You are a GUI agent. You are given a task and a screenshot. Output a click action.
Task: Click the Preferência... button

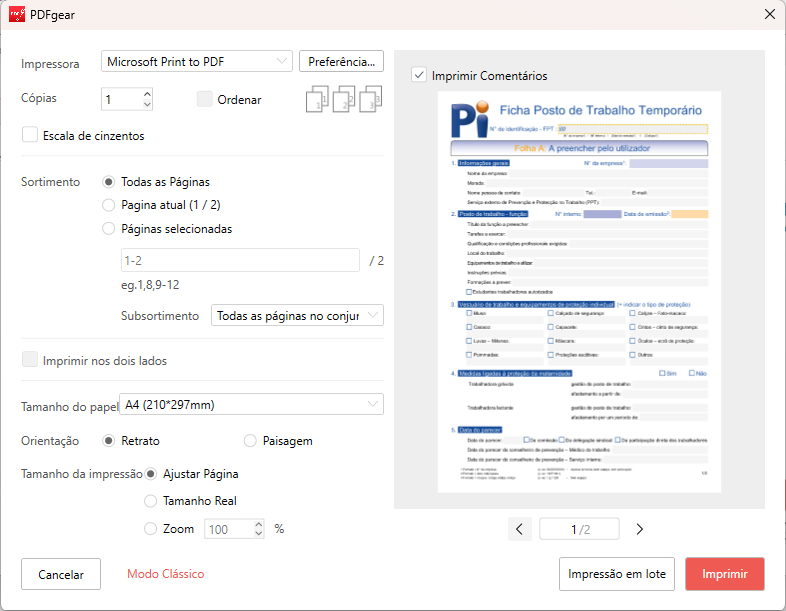[341, 61]
